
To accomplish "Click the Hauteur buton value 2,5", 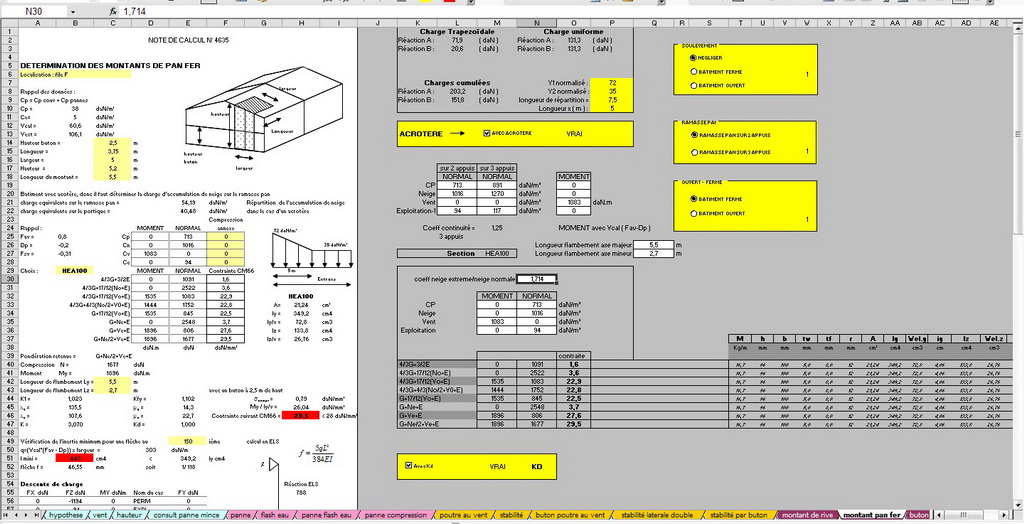I will (x=112, y=142).
